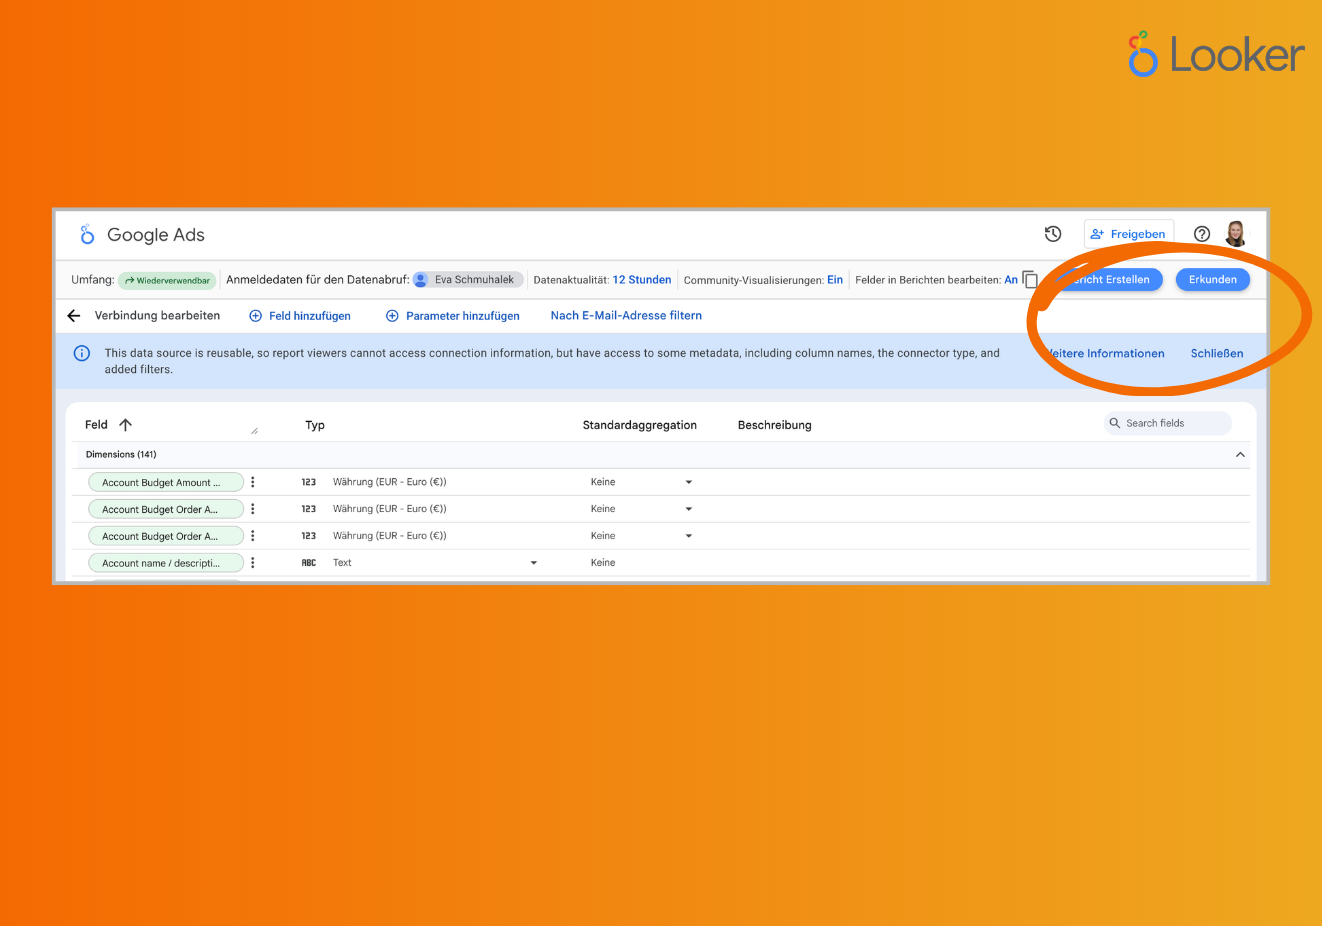Open the user profile avatar
1322x926 pixels.
tap(1236, 234)
